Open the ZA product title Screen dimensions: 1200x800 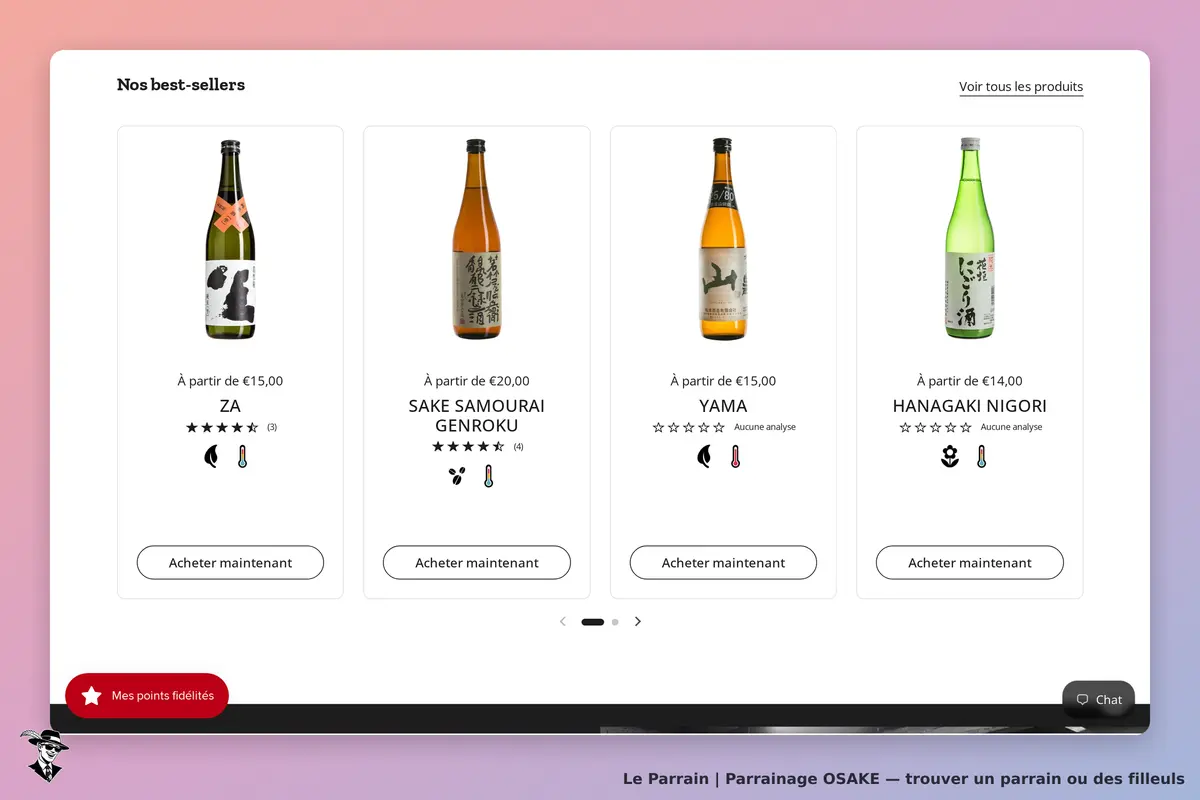(x=230, y=406)
